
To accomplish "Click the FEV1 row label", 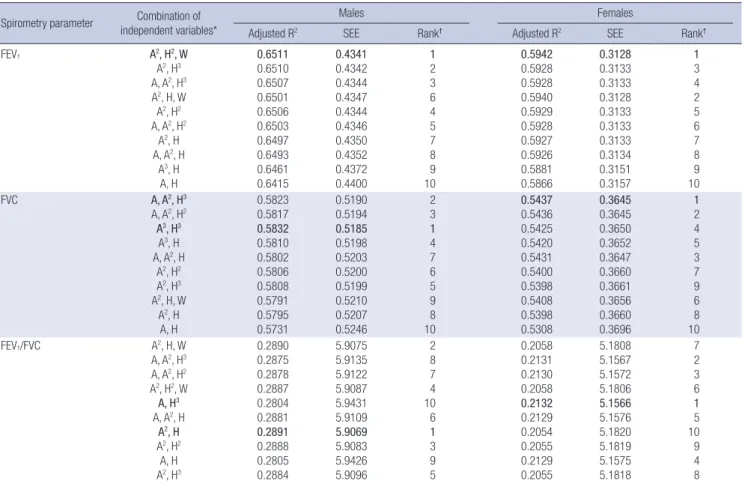I will (x=10, y=54).
